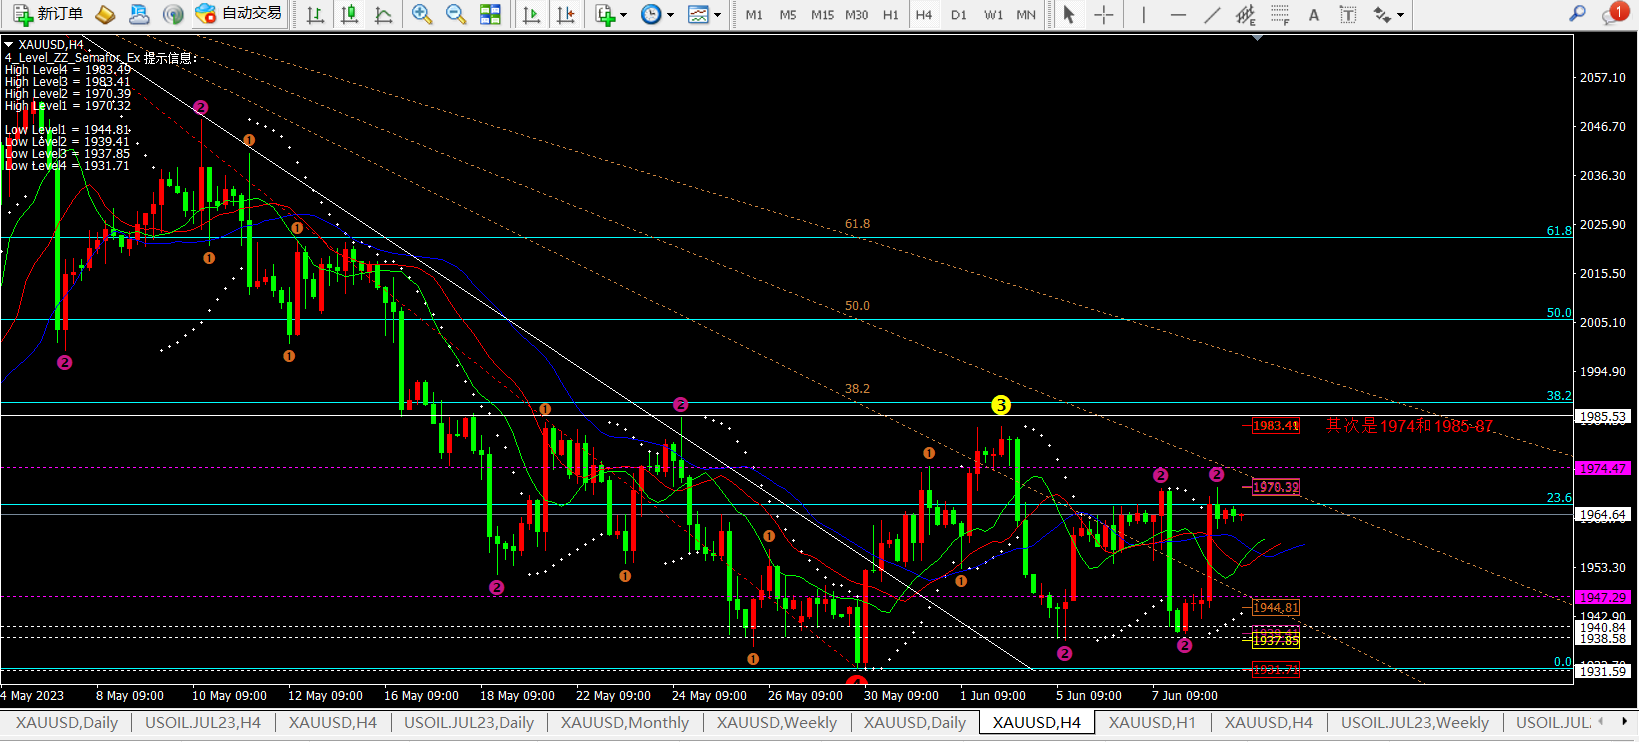Open the VPS cloud hosting icon
1639x742 pixels.
point(139,14)
